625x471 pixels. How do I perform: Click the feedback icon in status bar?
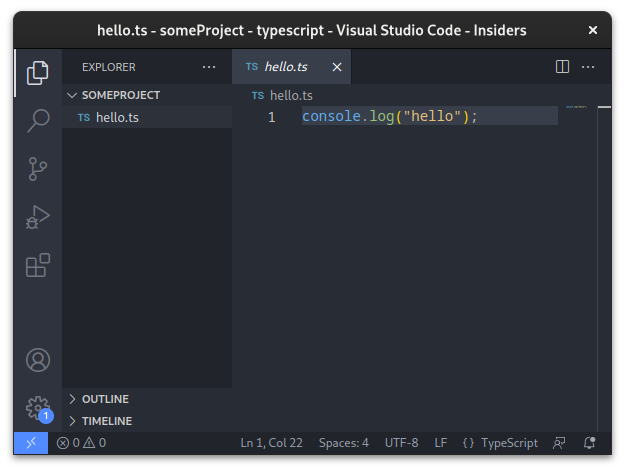pyautogui.click(x=559, y=443)
